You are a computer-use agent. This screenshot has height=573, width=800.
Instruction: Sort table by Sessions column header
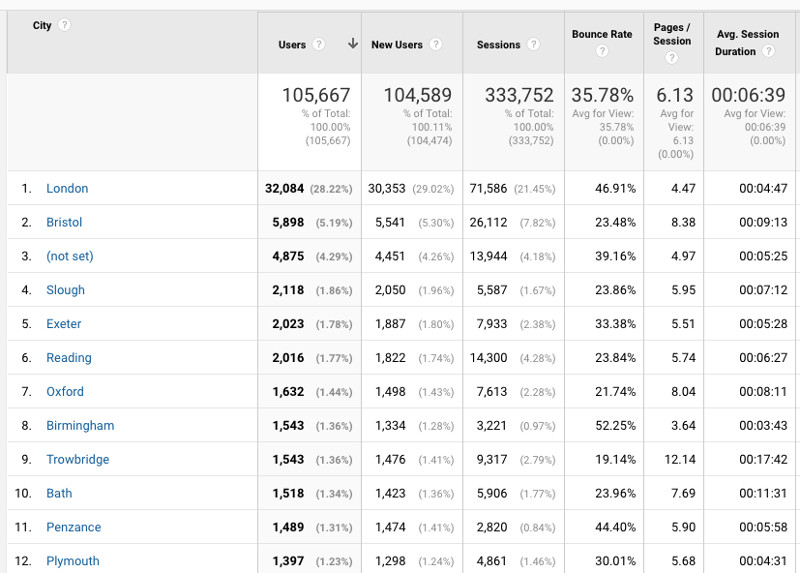click(498, 45)
